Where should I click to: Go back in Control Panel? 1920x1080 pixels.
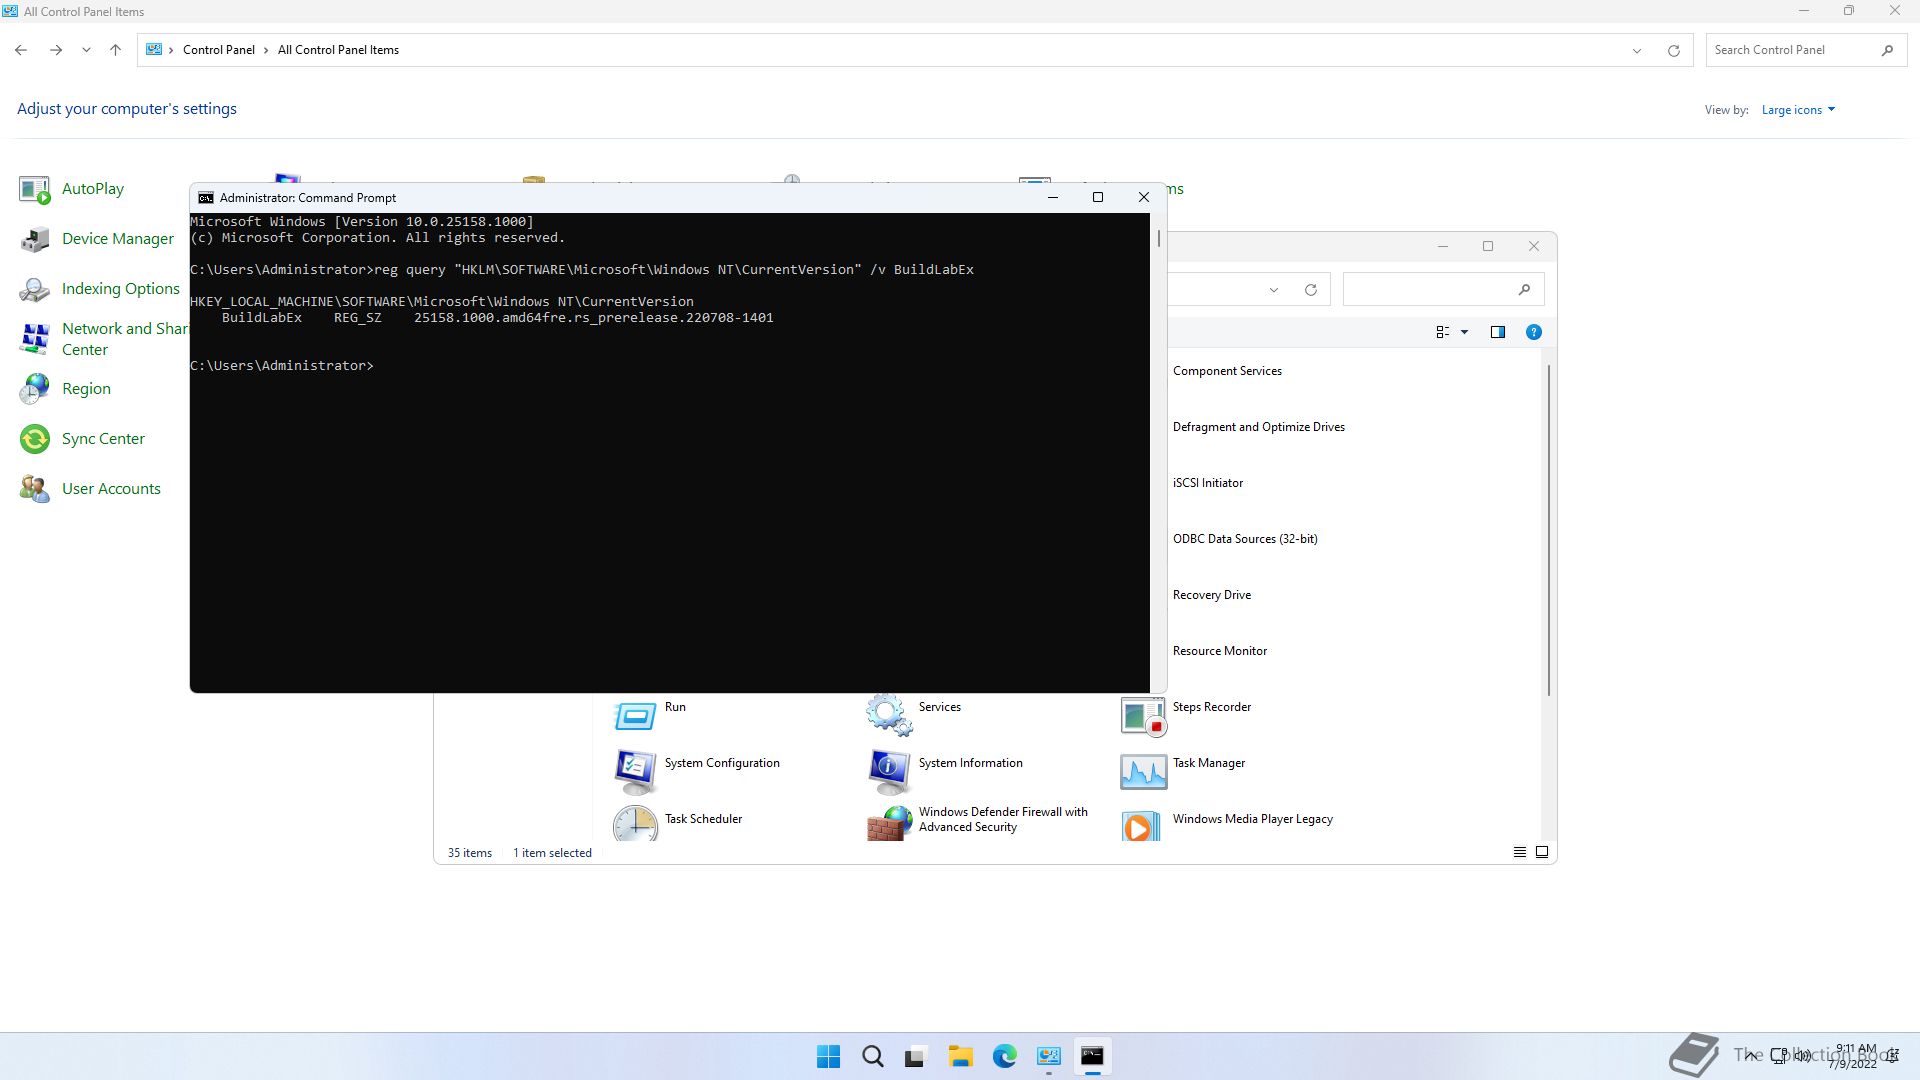pyautogui.click(x=21, y=50)
